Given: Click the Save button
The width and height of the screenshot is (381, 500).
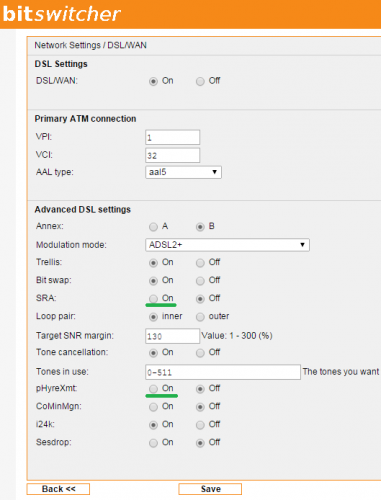Looking at the screenshot, I should coord(210,489).
